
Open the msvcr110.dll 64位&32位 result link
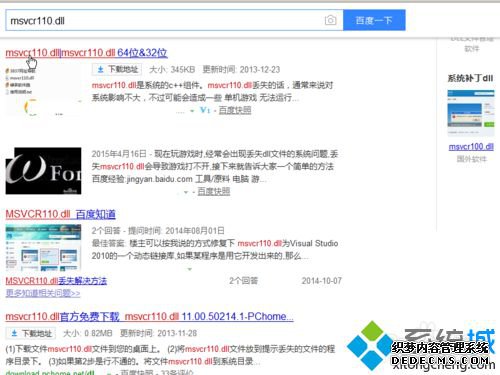(86, 53)
